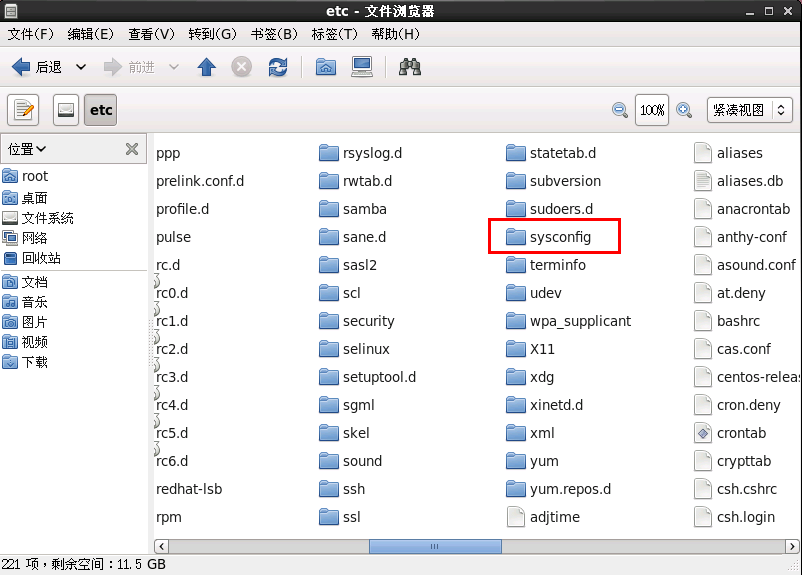Toggle the location text entry pencil button
802x575 pixels.
pyautogui.click(x=23, y=110)
